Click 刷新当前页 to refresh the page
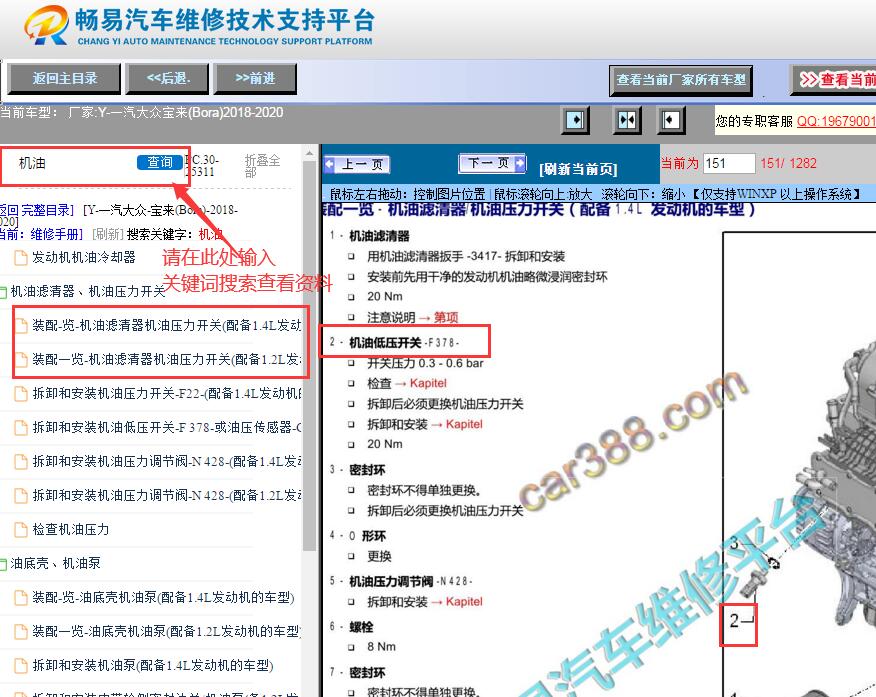This screenshot has height=697, width=876. pyautogui.click(x=578, y=169)
